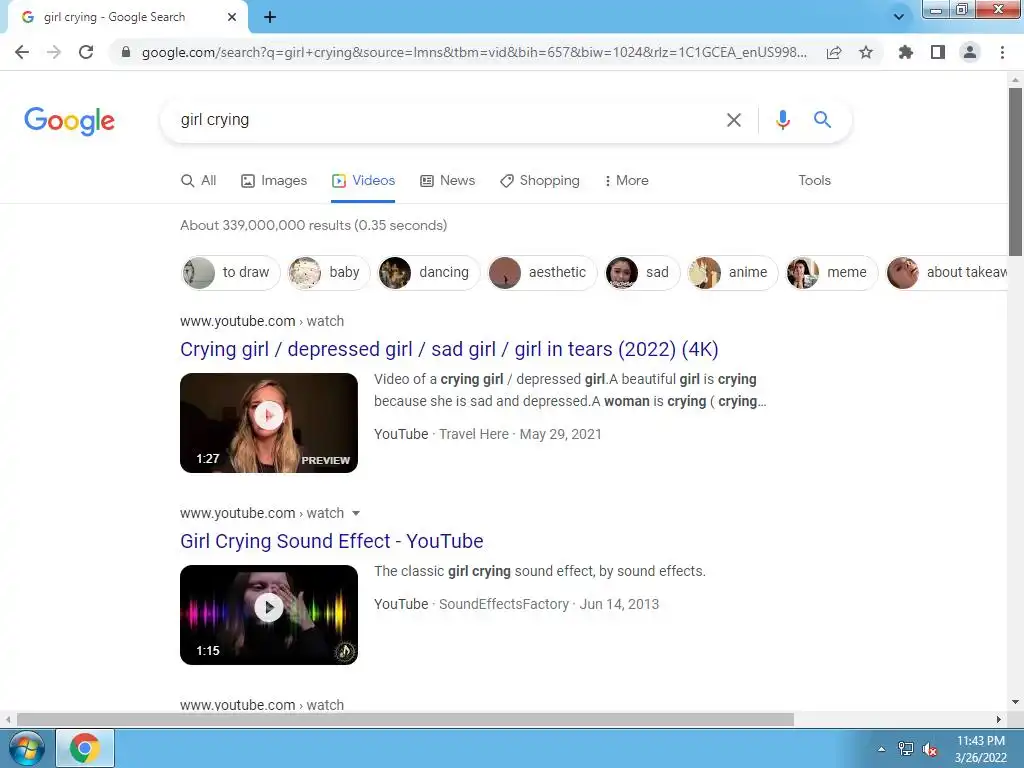The image size is (1024, 768).
Task: Click the horizontal scrollbar thumb
Action: 405,719
